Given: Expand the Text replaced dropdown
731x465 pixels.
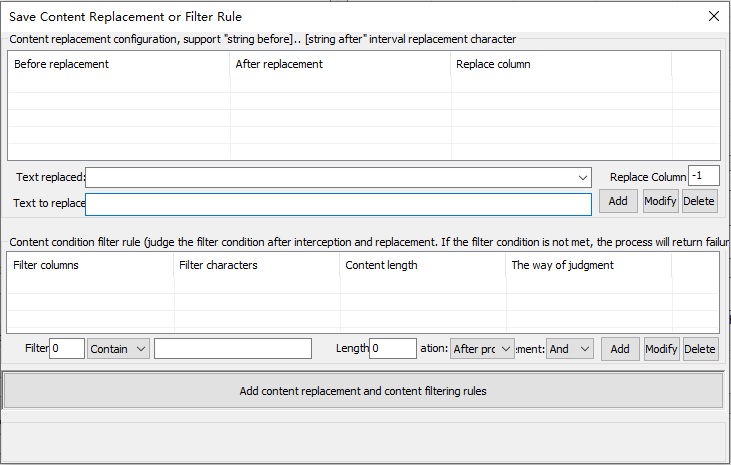Looking at the screenshot, I should click(x=583, y=177).
